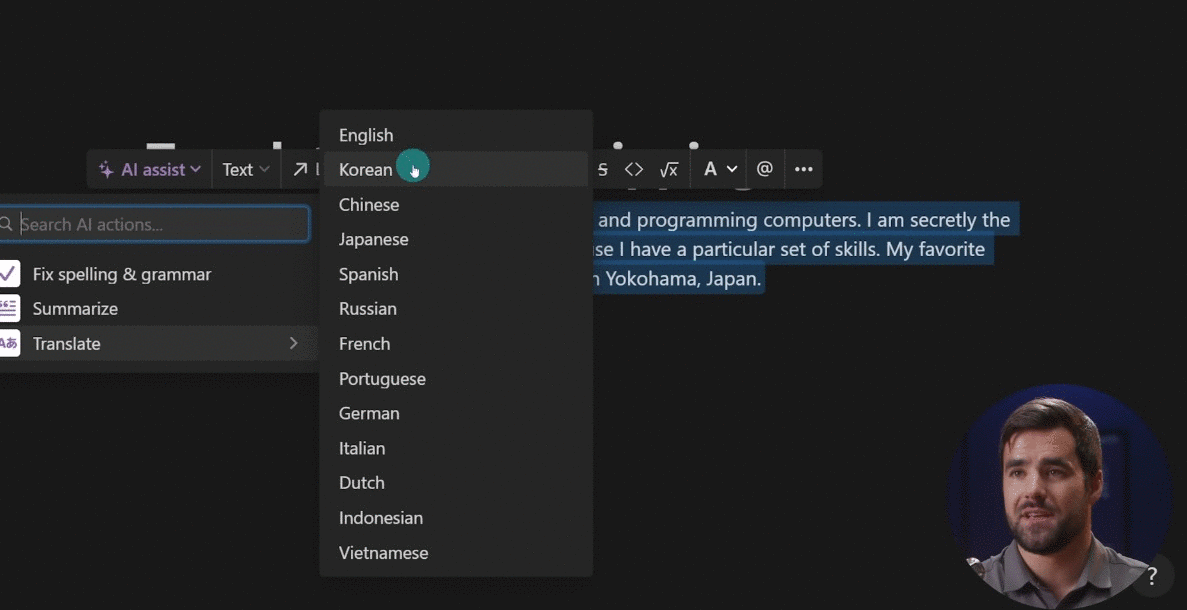Open the three-dot more options menu

point(803,170)
